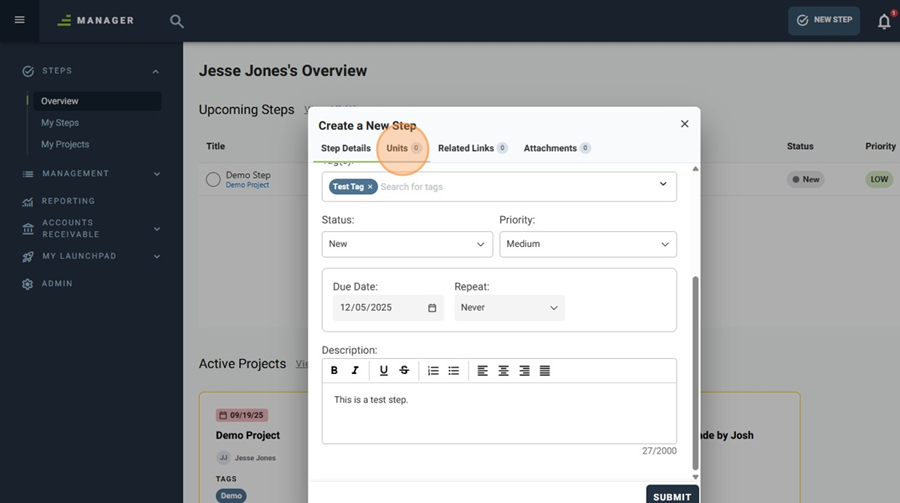Insert a bulleted list
This screenshot has width=900, height=503.
pos(453,371)
